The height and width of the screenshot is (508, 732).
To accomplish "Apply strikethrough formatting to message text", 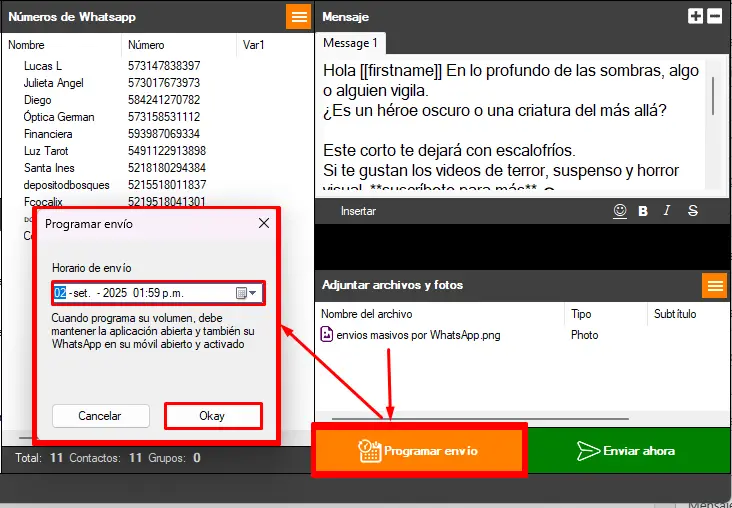I will tap(692, 211).
